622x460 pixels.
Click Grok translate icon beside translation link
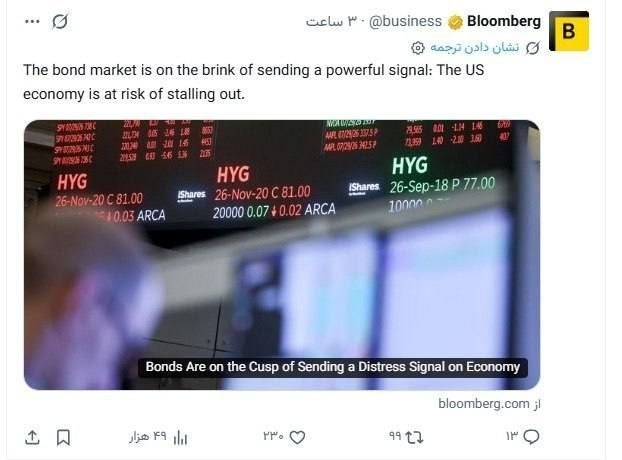click(x=533, y=48)
